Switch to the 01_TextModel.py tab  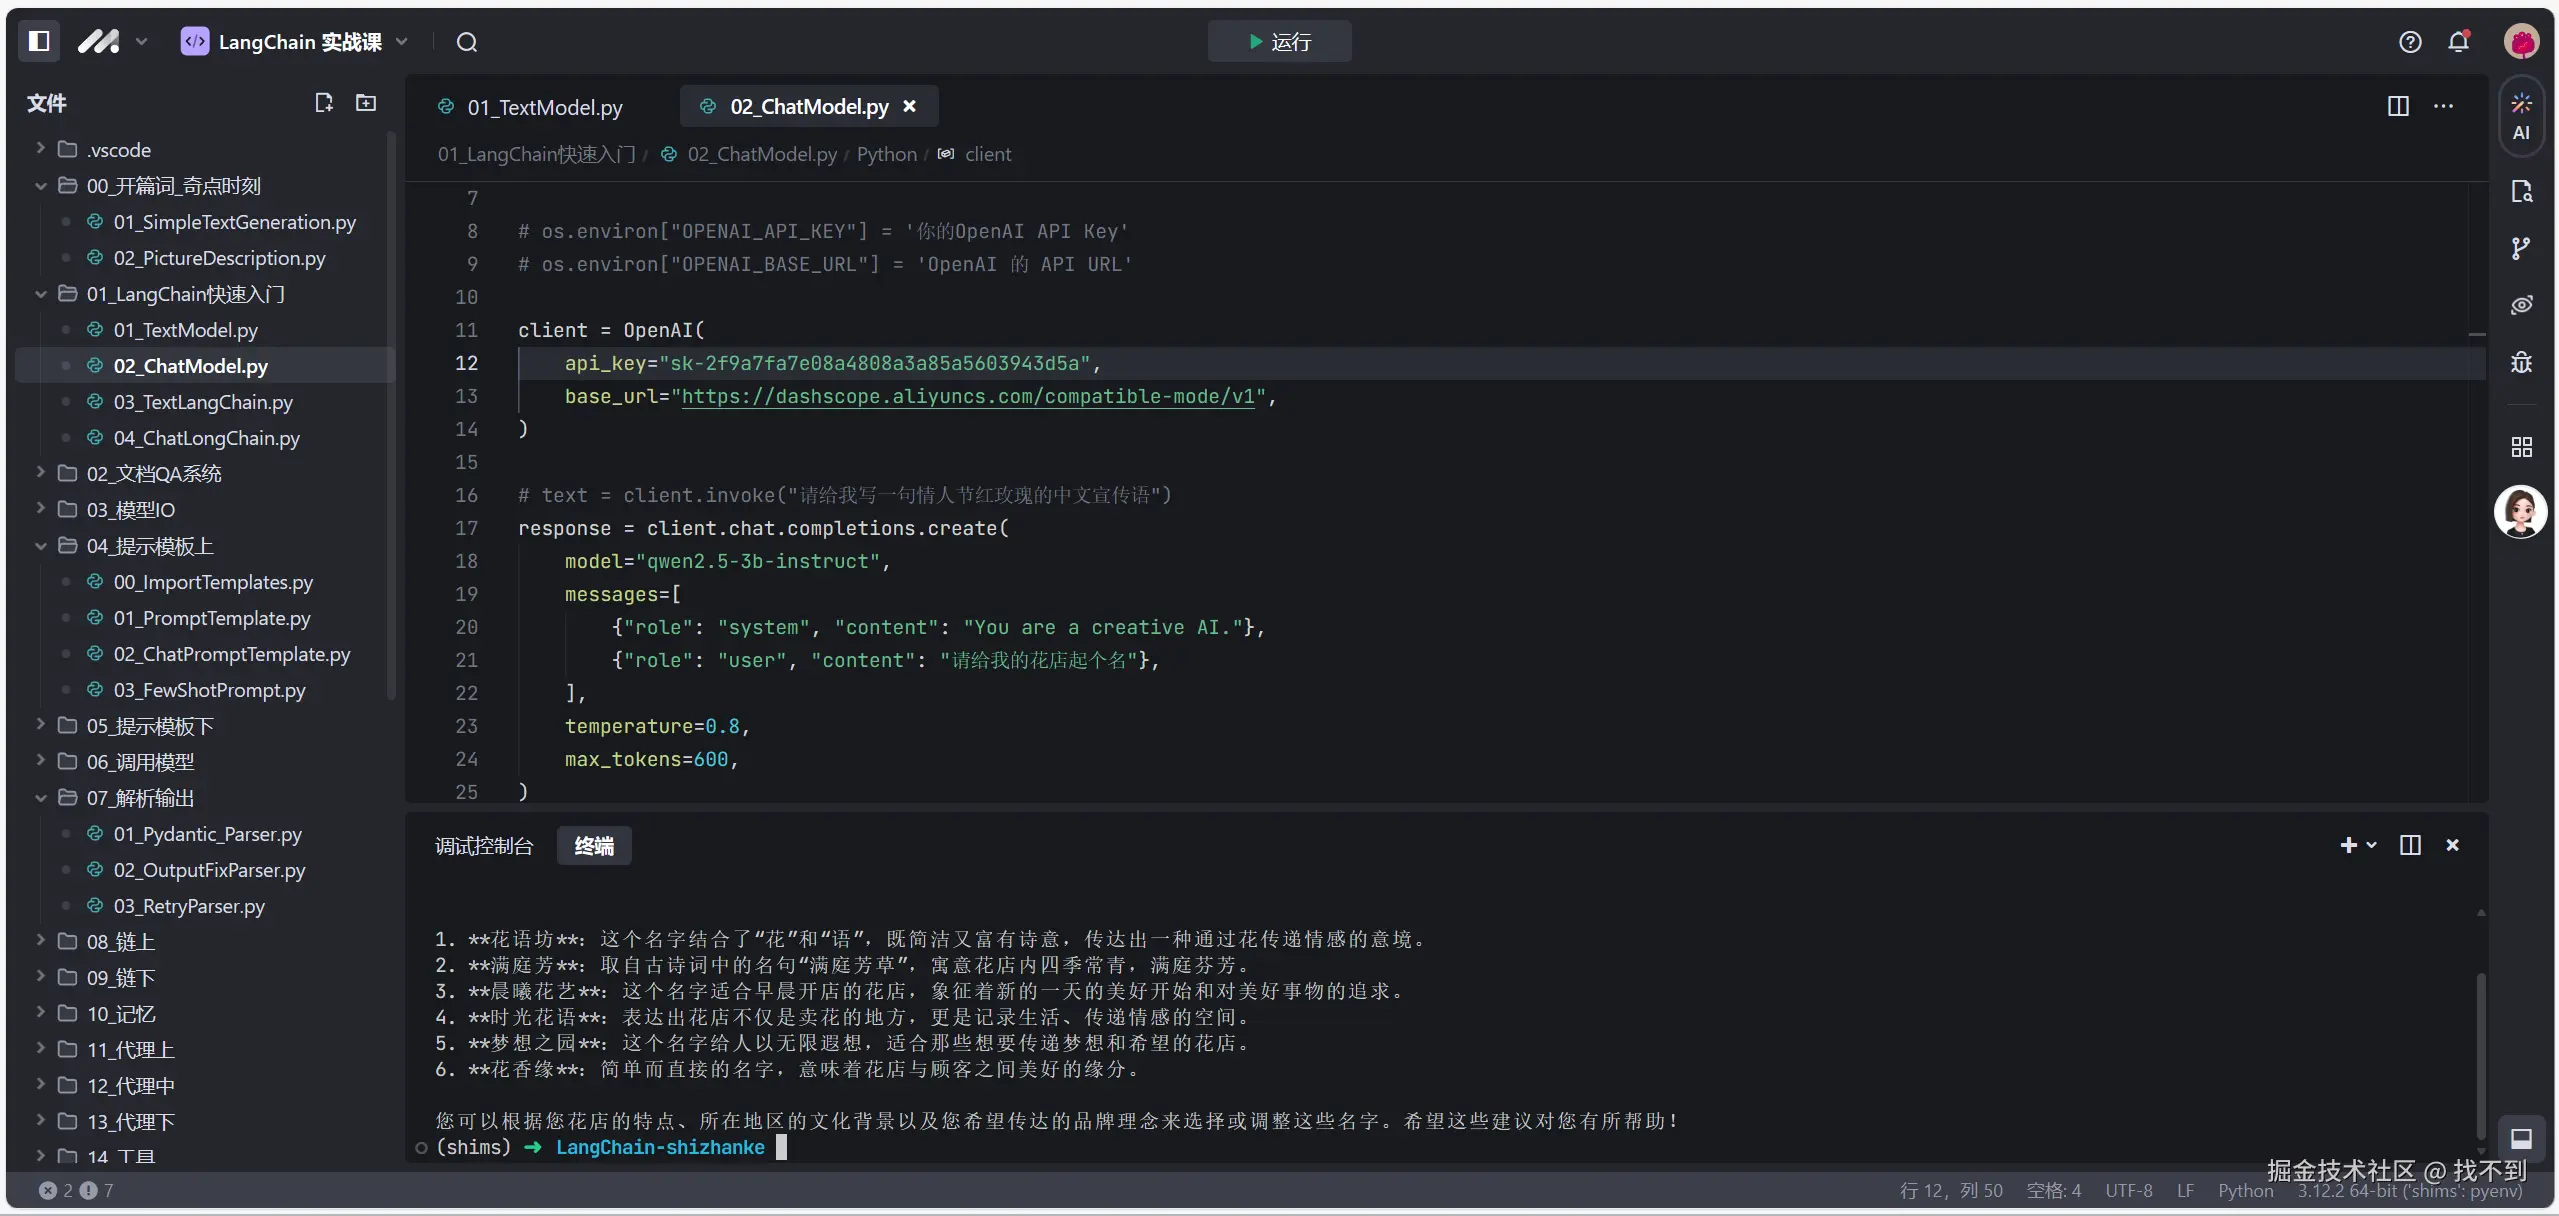[543, 107]
